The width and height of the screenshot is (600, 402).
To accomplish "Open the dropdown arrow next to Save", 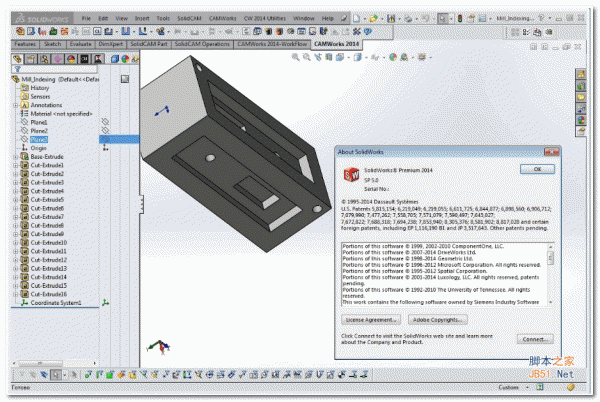I will tap(399, 18).
